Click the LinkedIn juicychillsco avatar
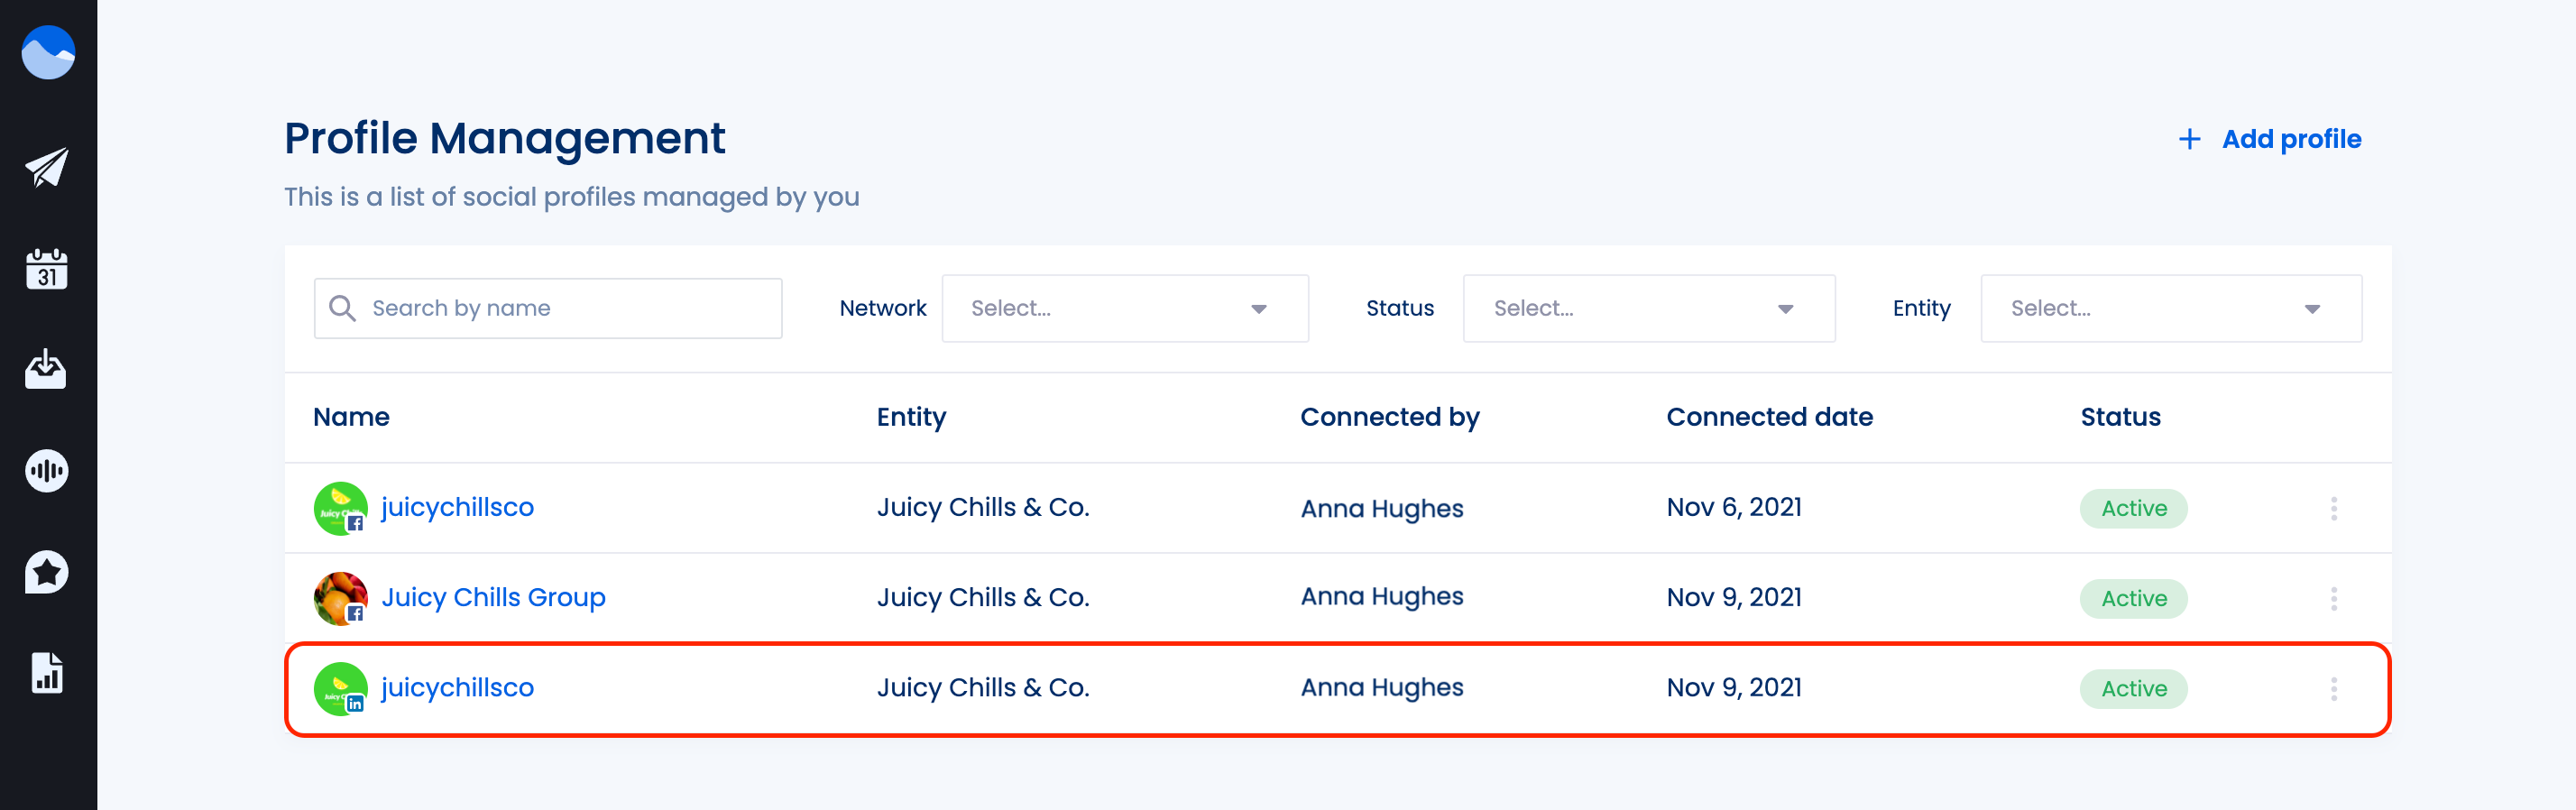 (x=340, y=688)
